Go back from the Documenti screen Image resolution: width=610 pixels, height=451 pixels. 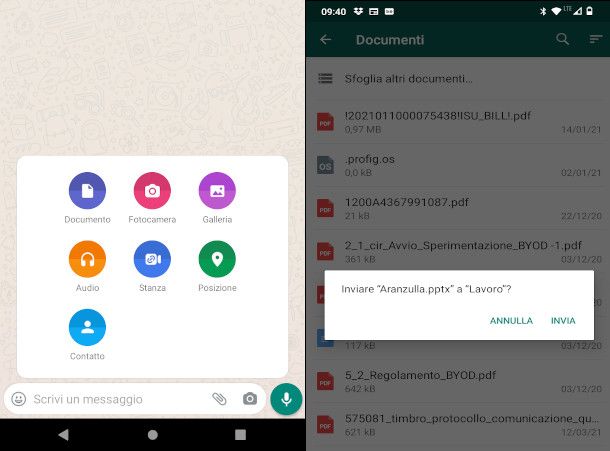tap(326, 39)
